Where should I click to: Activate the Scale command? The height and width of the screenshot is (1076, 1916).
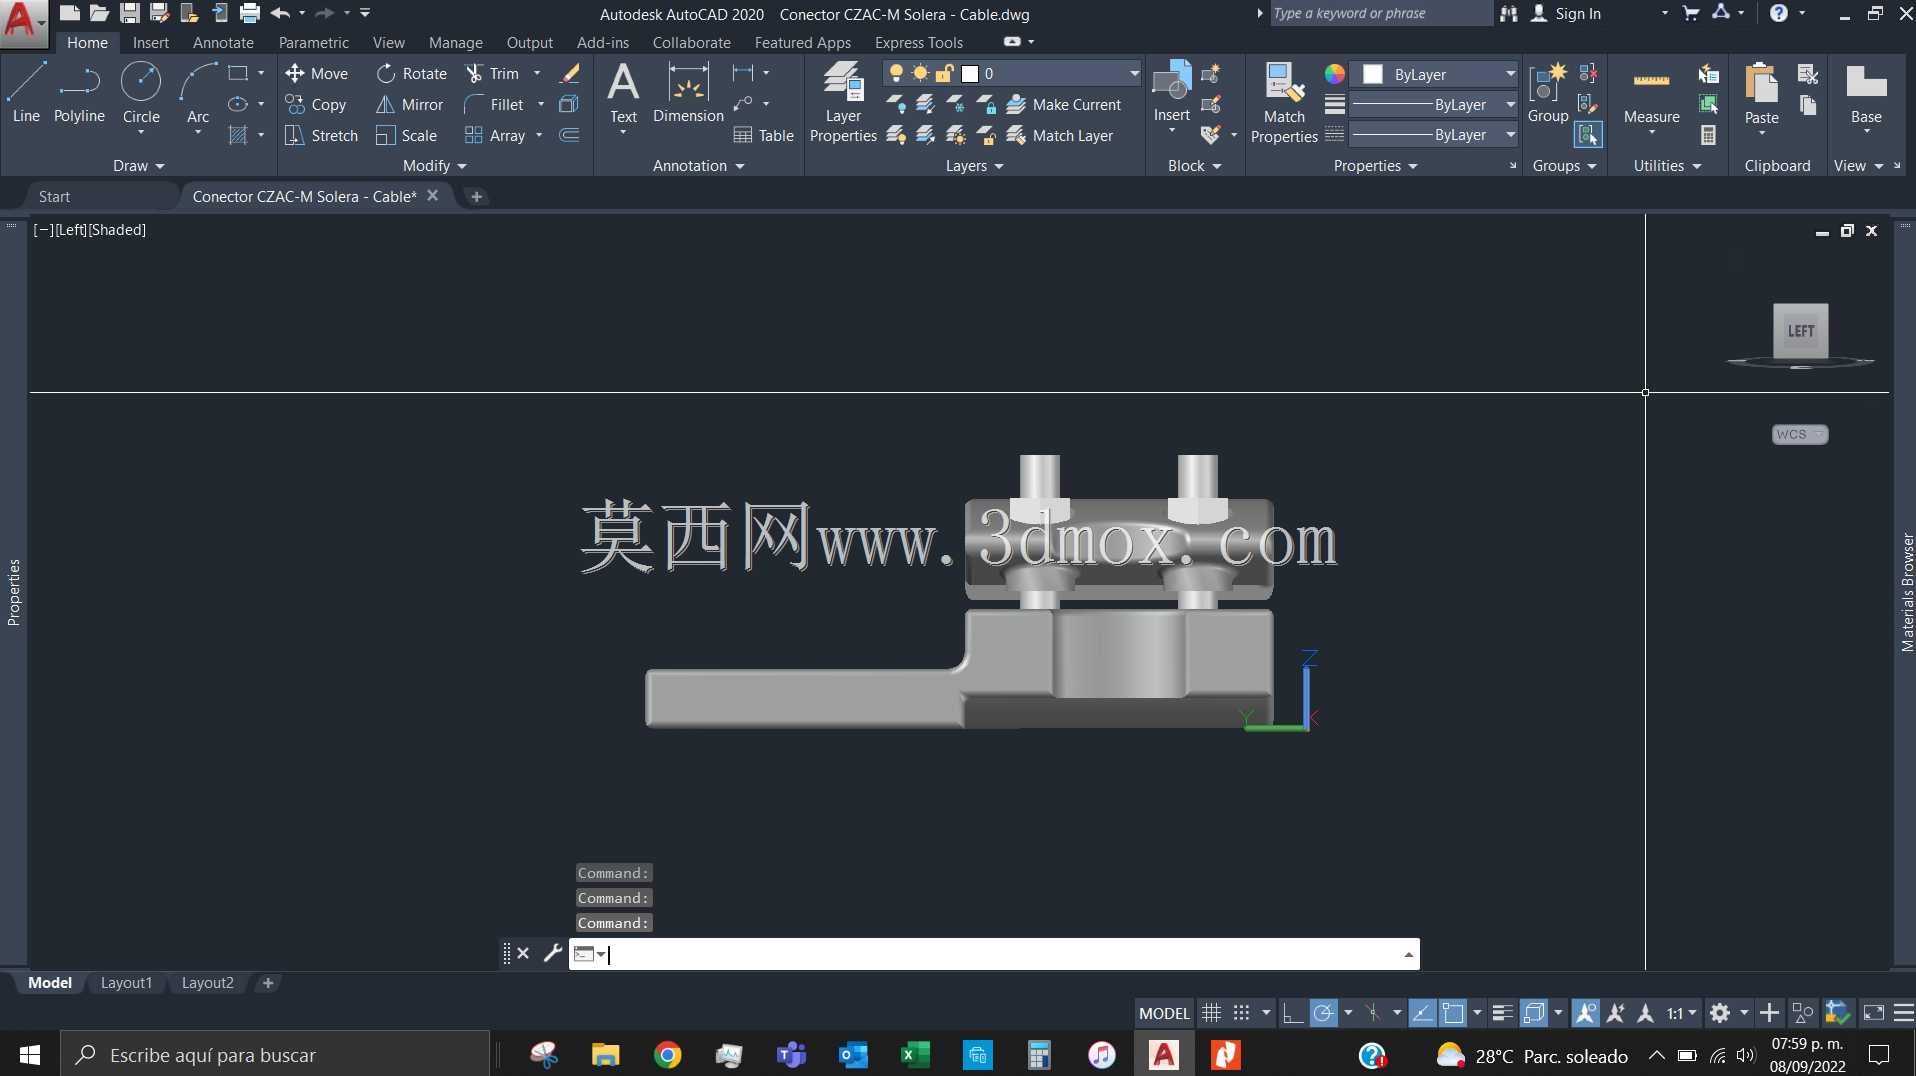tap(406, 135)
